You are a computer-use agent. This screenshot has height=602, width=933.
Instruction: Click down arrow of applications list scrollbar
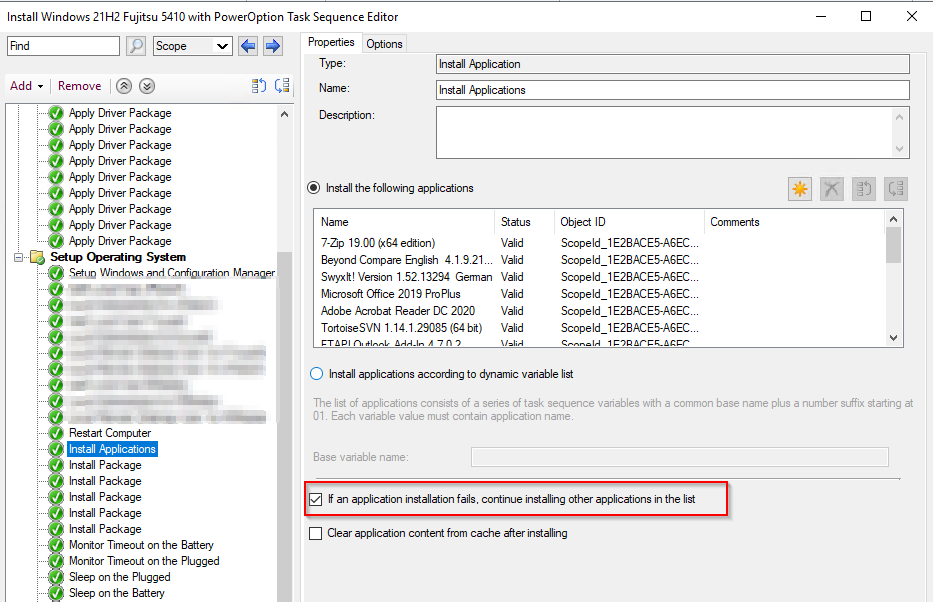[x=893, y=338]
